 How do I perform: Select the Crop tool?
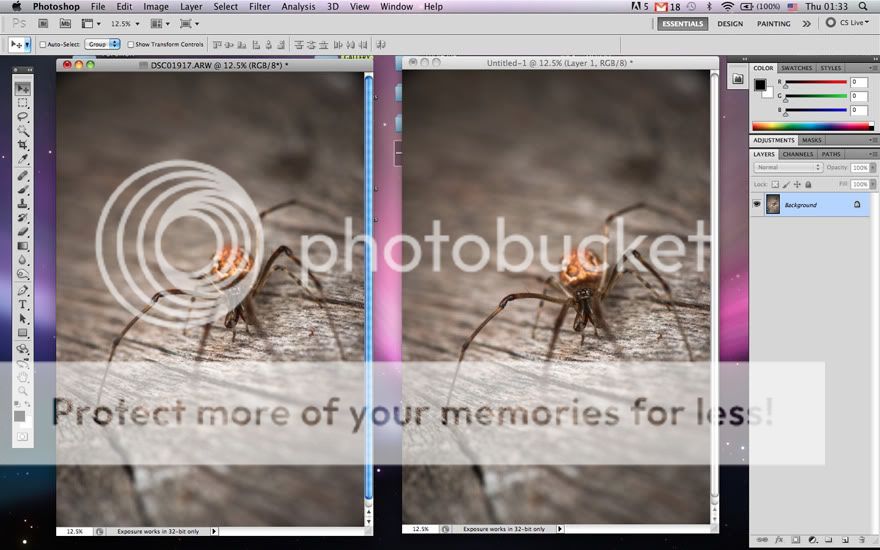tap(22, 145)
